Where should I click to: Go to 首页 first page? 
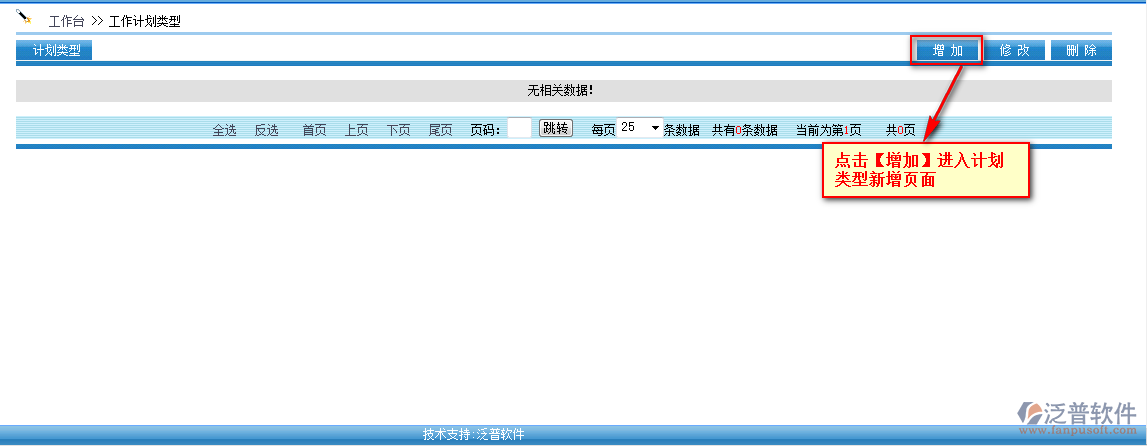tap(315, 130)
